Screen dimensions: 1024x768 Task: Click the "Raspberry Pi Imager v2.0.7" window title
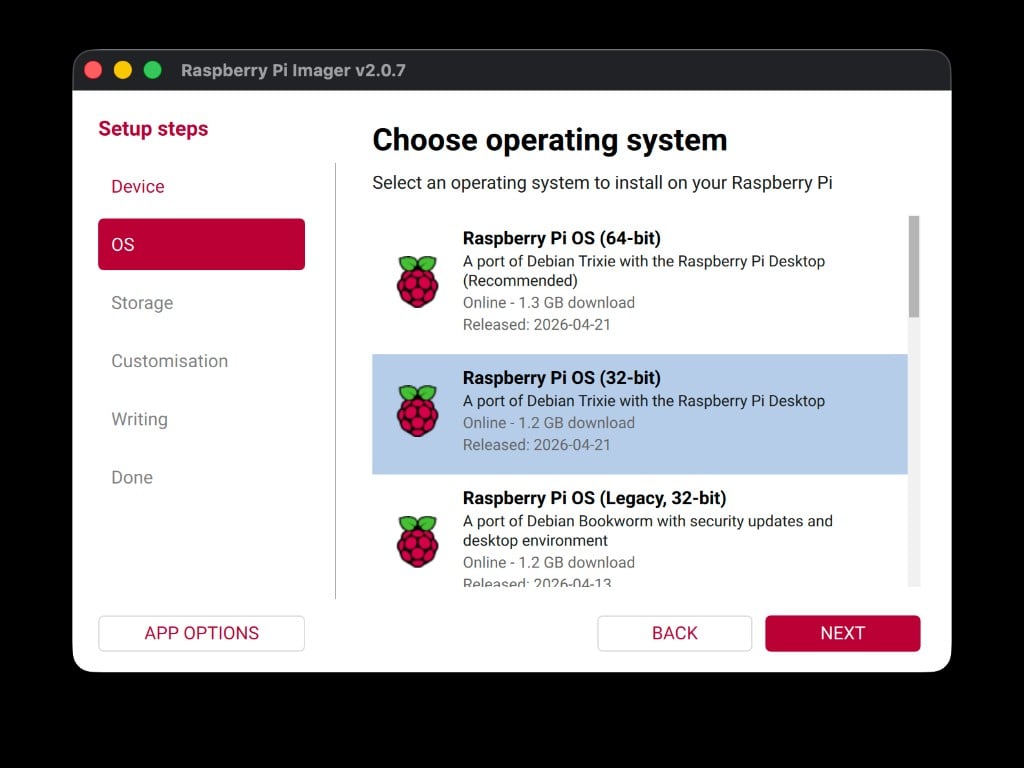pos(293,70)
